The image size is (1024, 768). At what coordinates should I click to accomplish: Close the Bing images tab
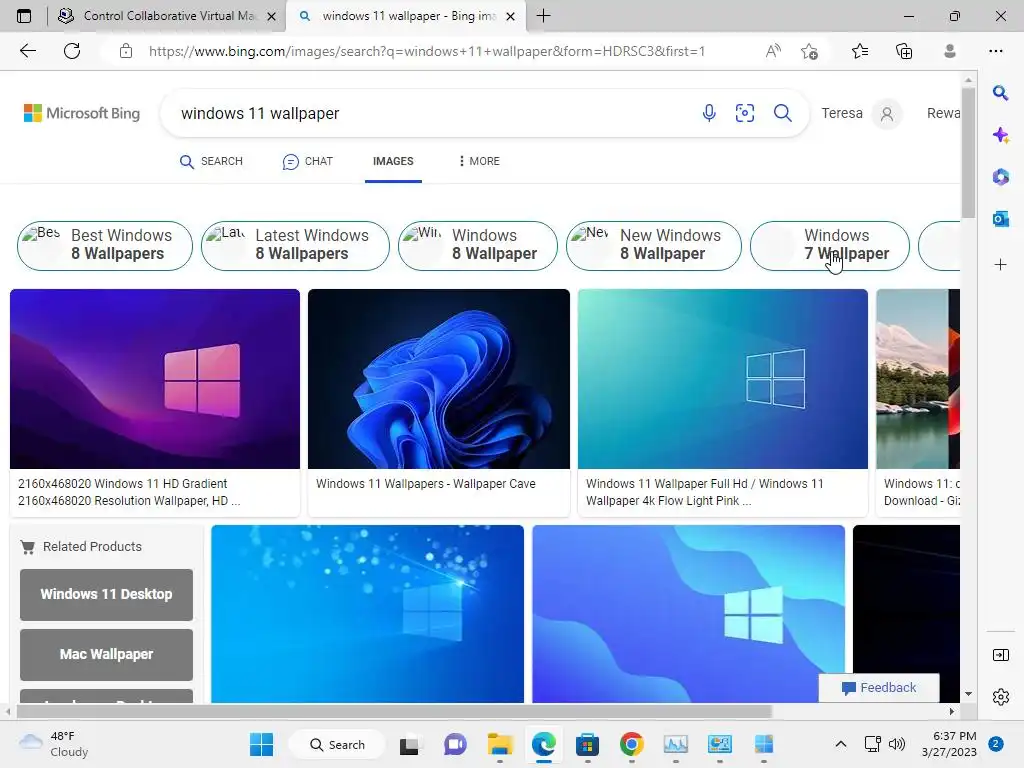[x=511, y=16]
